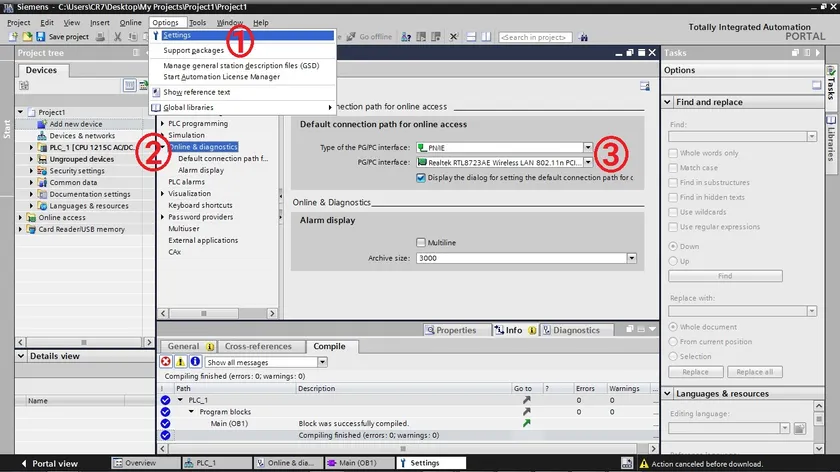This screenshot has width=840, height=472.
Task: Open Global libraries submenu
Action: tap(242, 107)
